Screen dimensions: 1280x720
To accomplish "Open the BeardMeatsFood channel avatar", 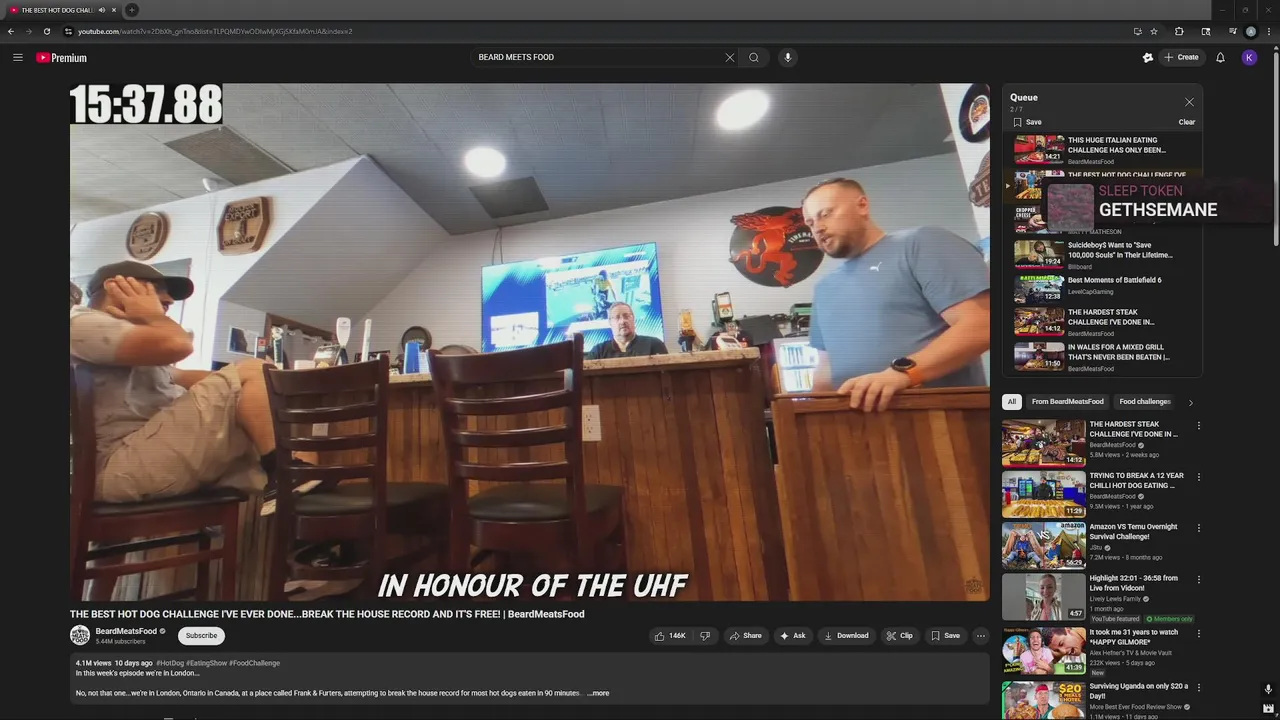I will tap(80, 635).
